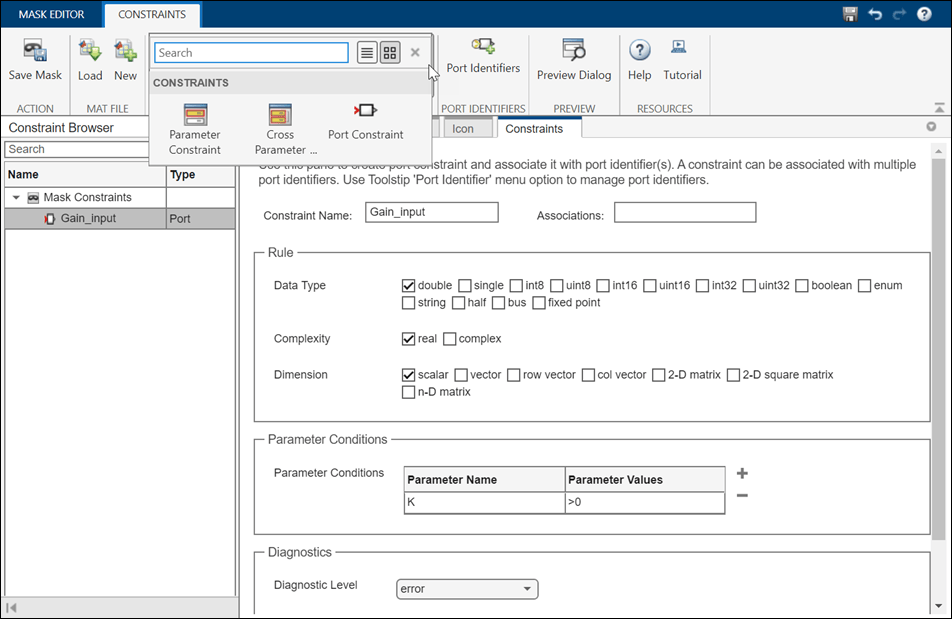Enable complex complexity
This screenshot has width=952, height=619.
tap(449, 339)
